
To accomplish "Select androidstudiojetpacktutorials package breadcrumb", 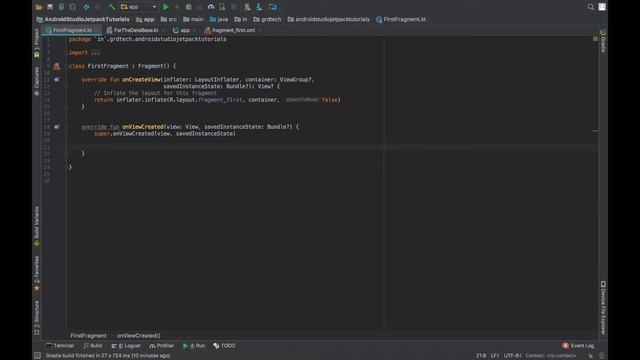I will [328, 19].
